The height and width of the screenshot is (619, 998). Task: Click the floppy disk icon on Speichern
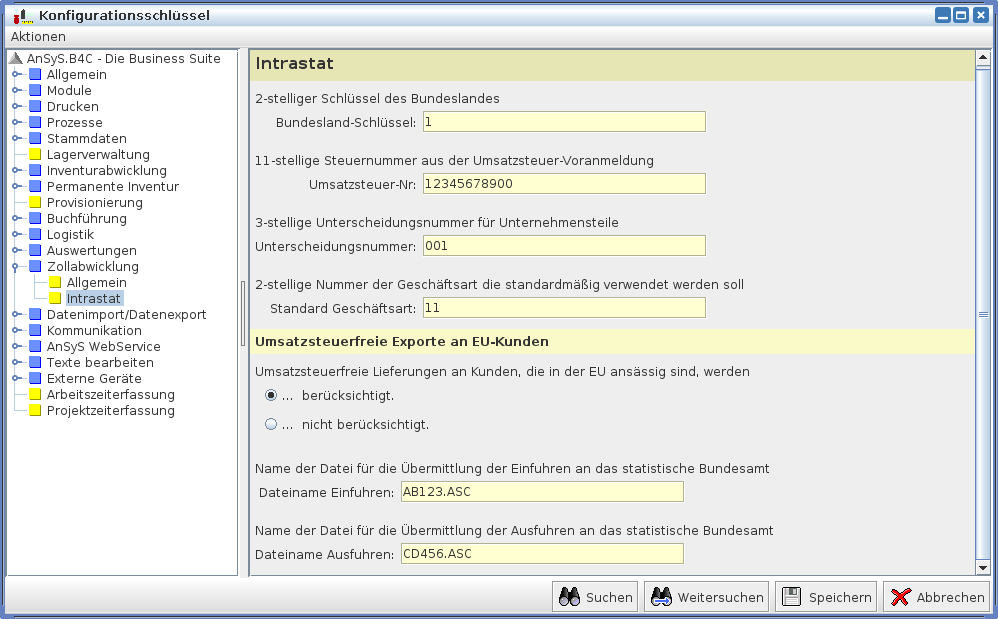point(792,597)
